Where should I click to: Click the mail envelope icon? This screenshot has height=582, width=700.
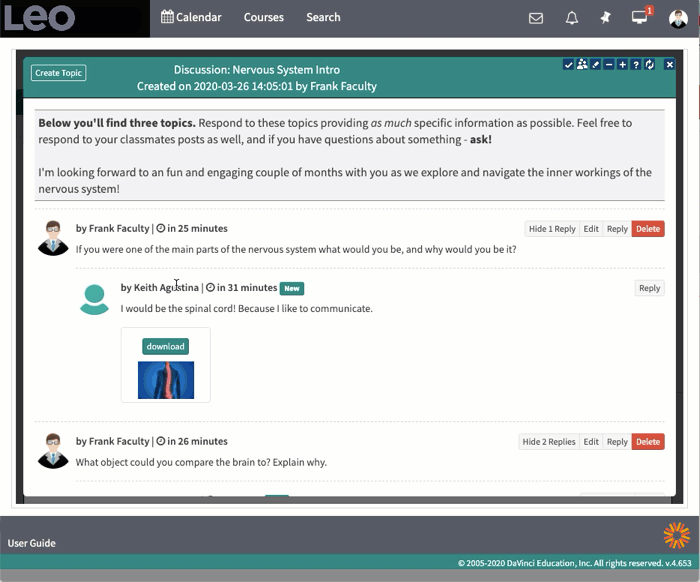tap(536, 18)
